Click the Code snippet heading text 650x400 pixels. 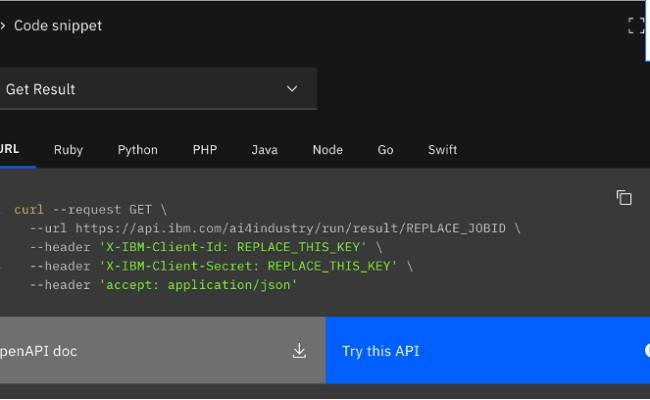58,26
